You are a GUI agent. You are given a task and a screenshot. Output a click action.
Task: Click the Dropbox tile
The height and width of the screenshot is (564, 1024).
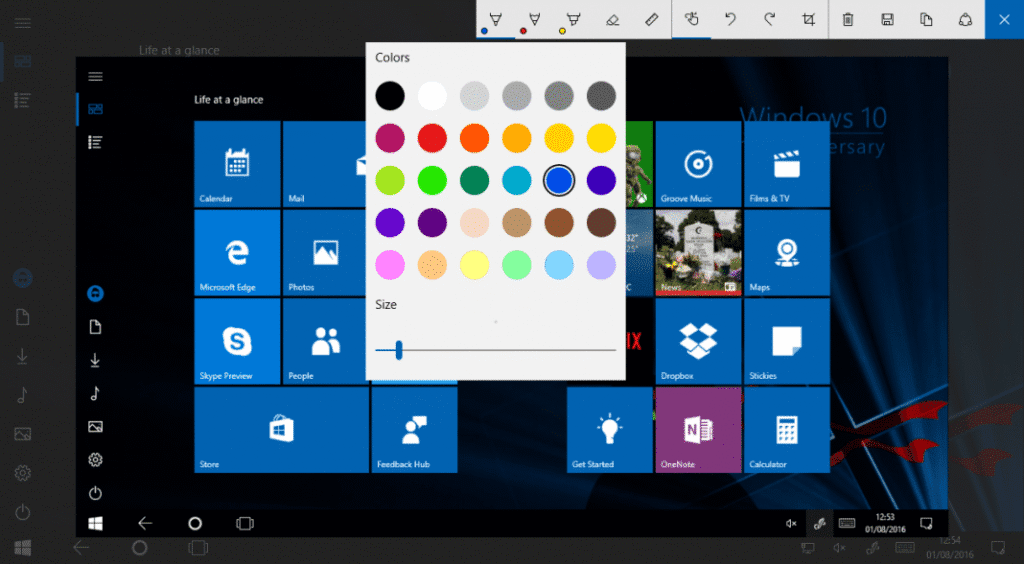pos(697,341)
